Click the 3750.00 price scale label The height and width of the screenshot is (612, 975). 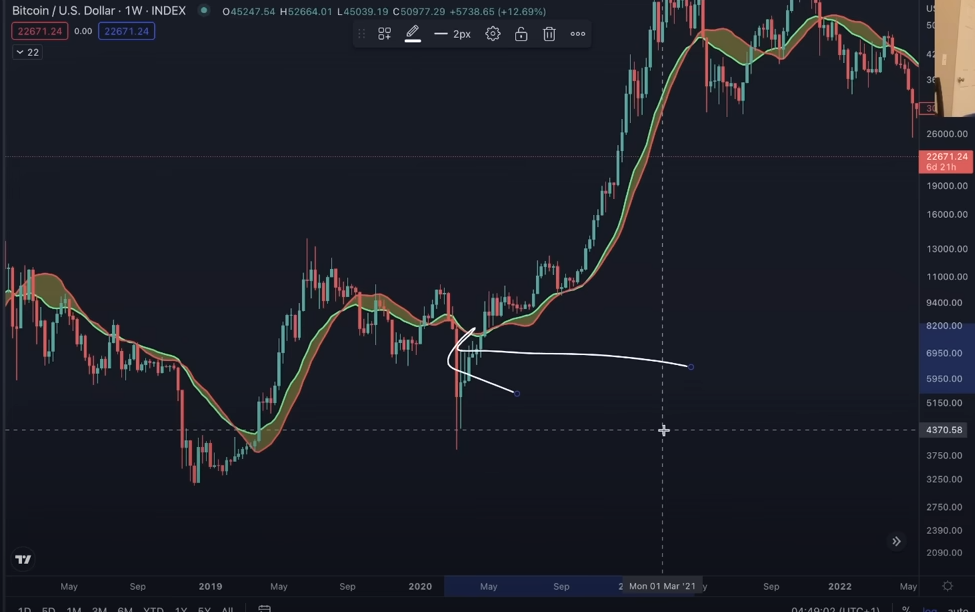pyautogui.click(x=944, y=455)
